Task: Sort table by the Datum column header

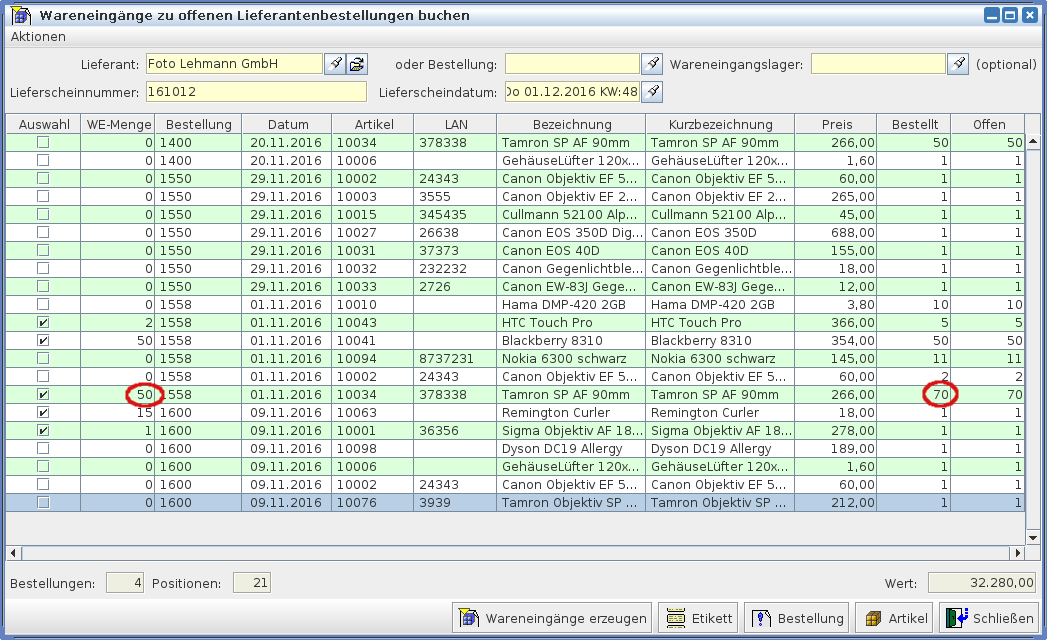Action: point(287,124)
